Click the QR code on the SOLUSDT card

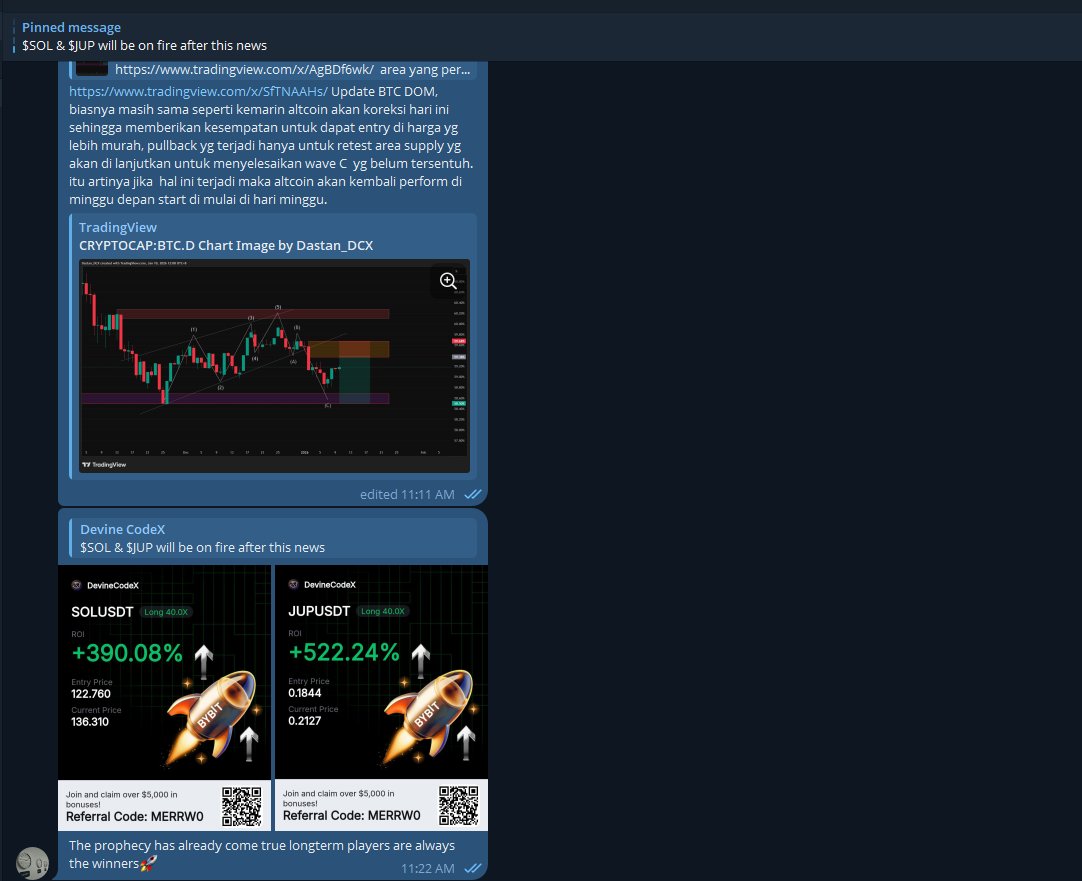242,804
